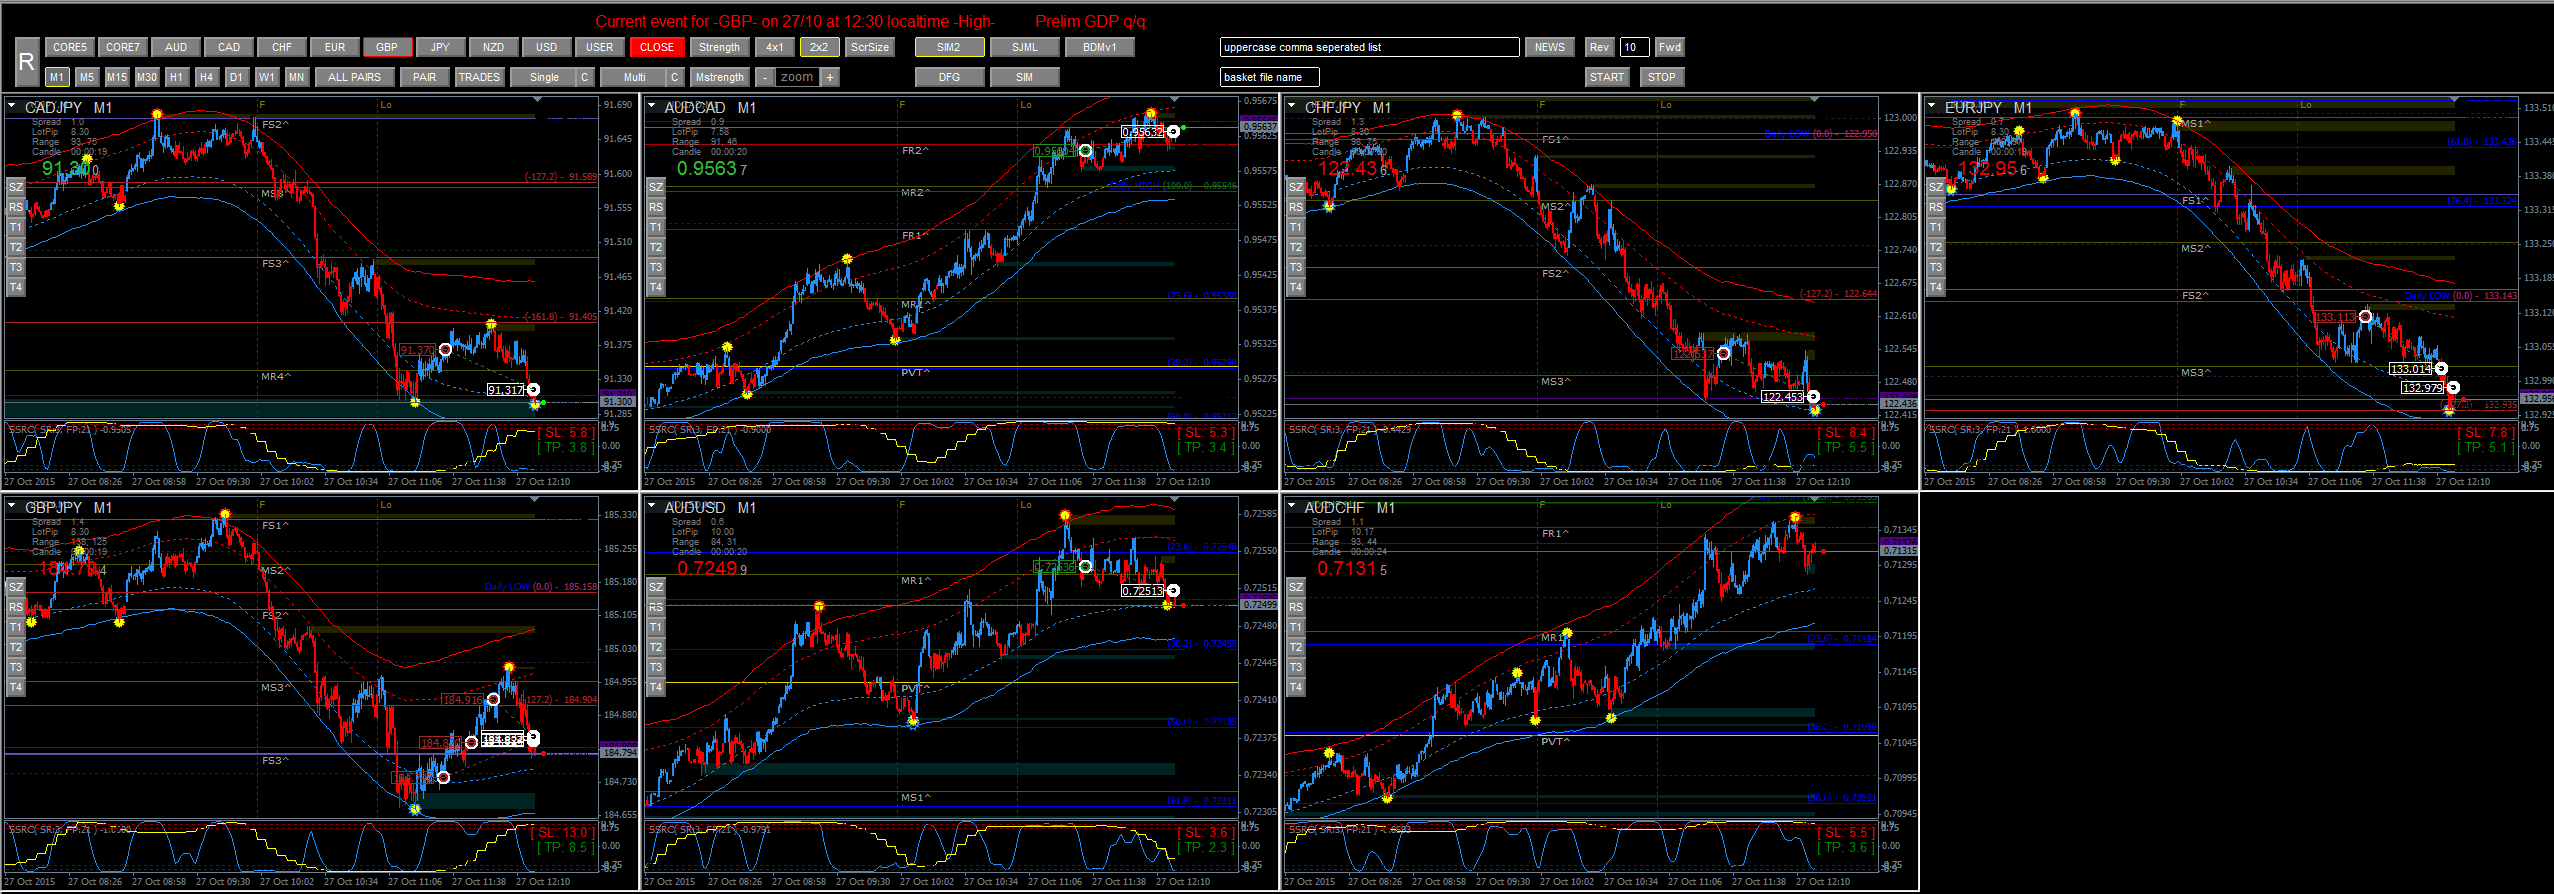Click the Strength button
The image size is (2554, 894).
[x=719, y=47]
